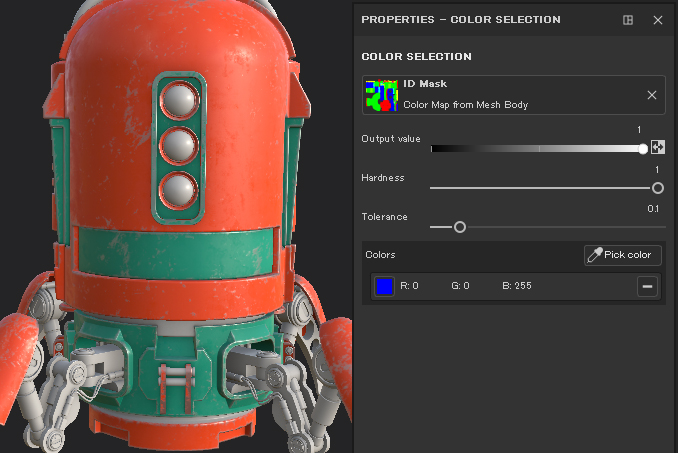Viewport: 678px width, 453px height.
Task: Select the Hardness value number field
Action: [x=657, y=170]
